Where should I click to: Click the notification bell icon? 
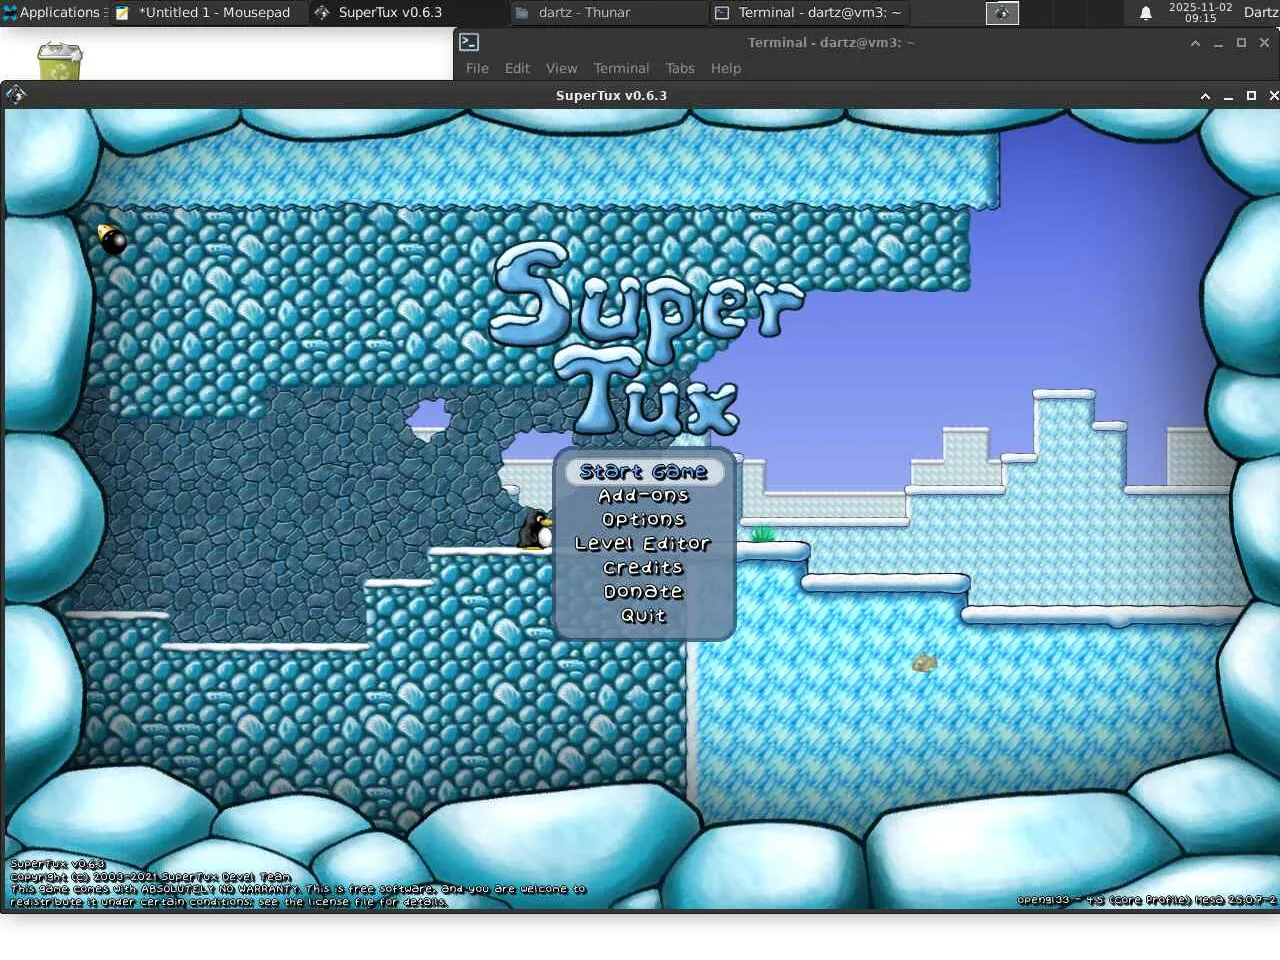pos(1146,13)
